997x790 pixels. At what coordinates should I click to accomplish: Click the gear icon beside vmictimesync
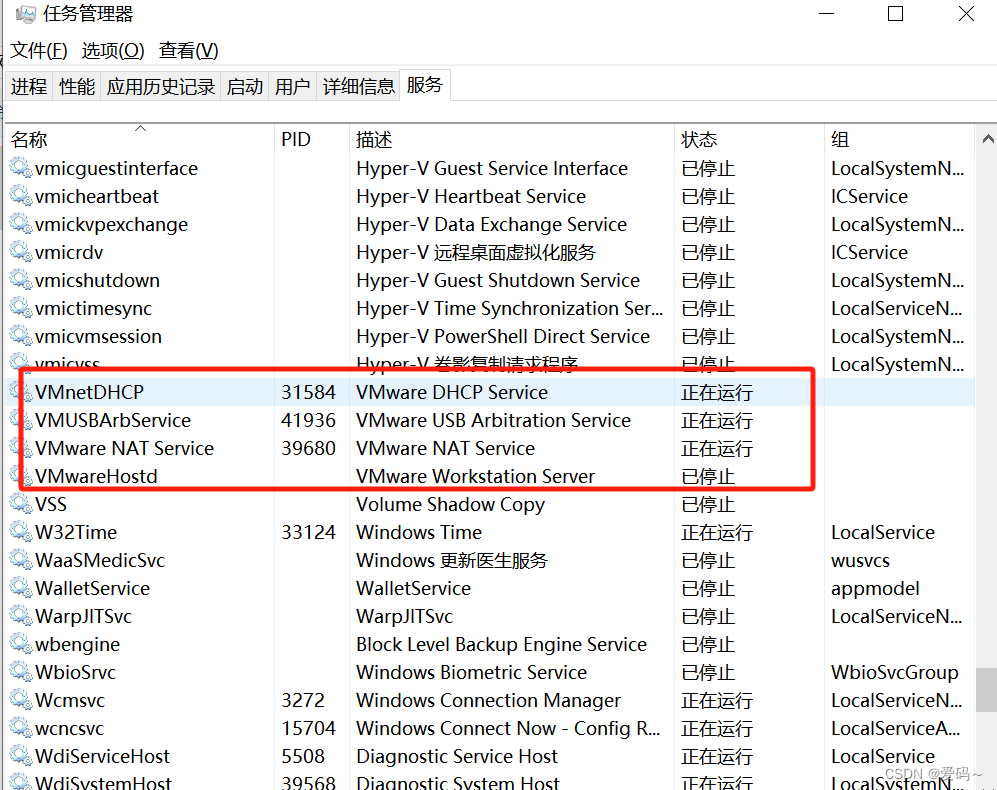20,308
